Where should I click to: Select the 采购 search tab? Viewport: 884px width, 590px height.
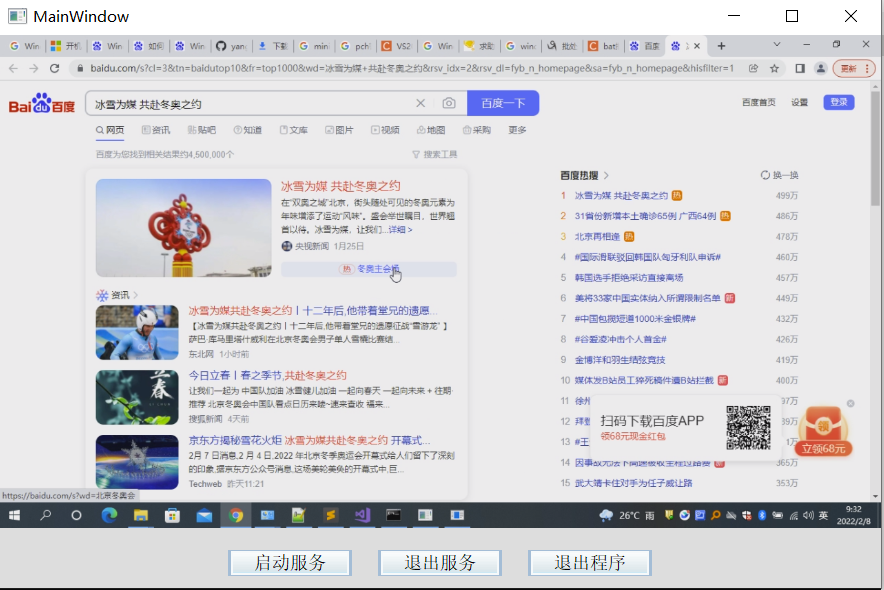pyautogui.click(x=477, y=130)
